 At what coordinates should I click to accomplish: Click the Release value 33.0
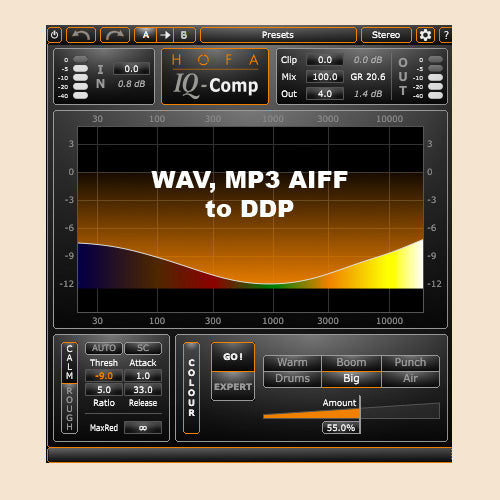click(143, 390)
